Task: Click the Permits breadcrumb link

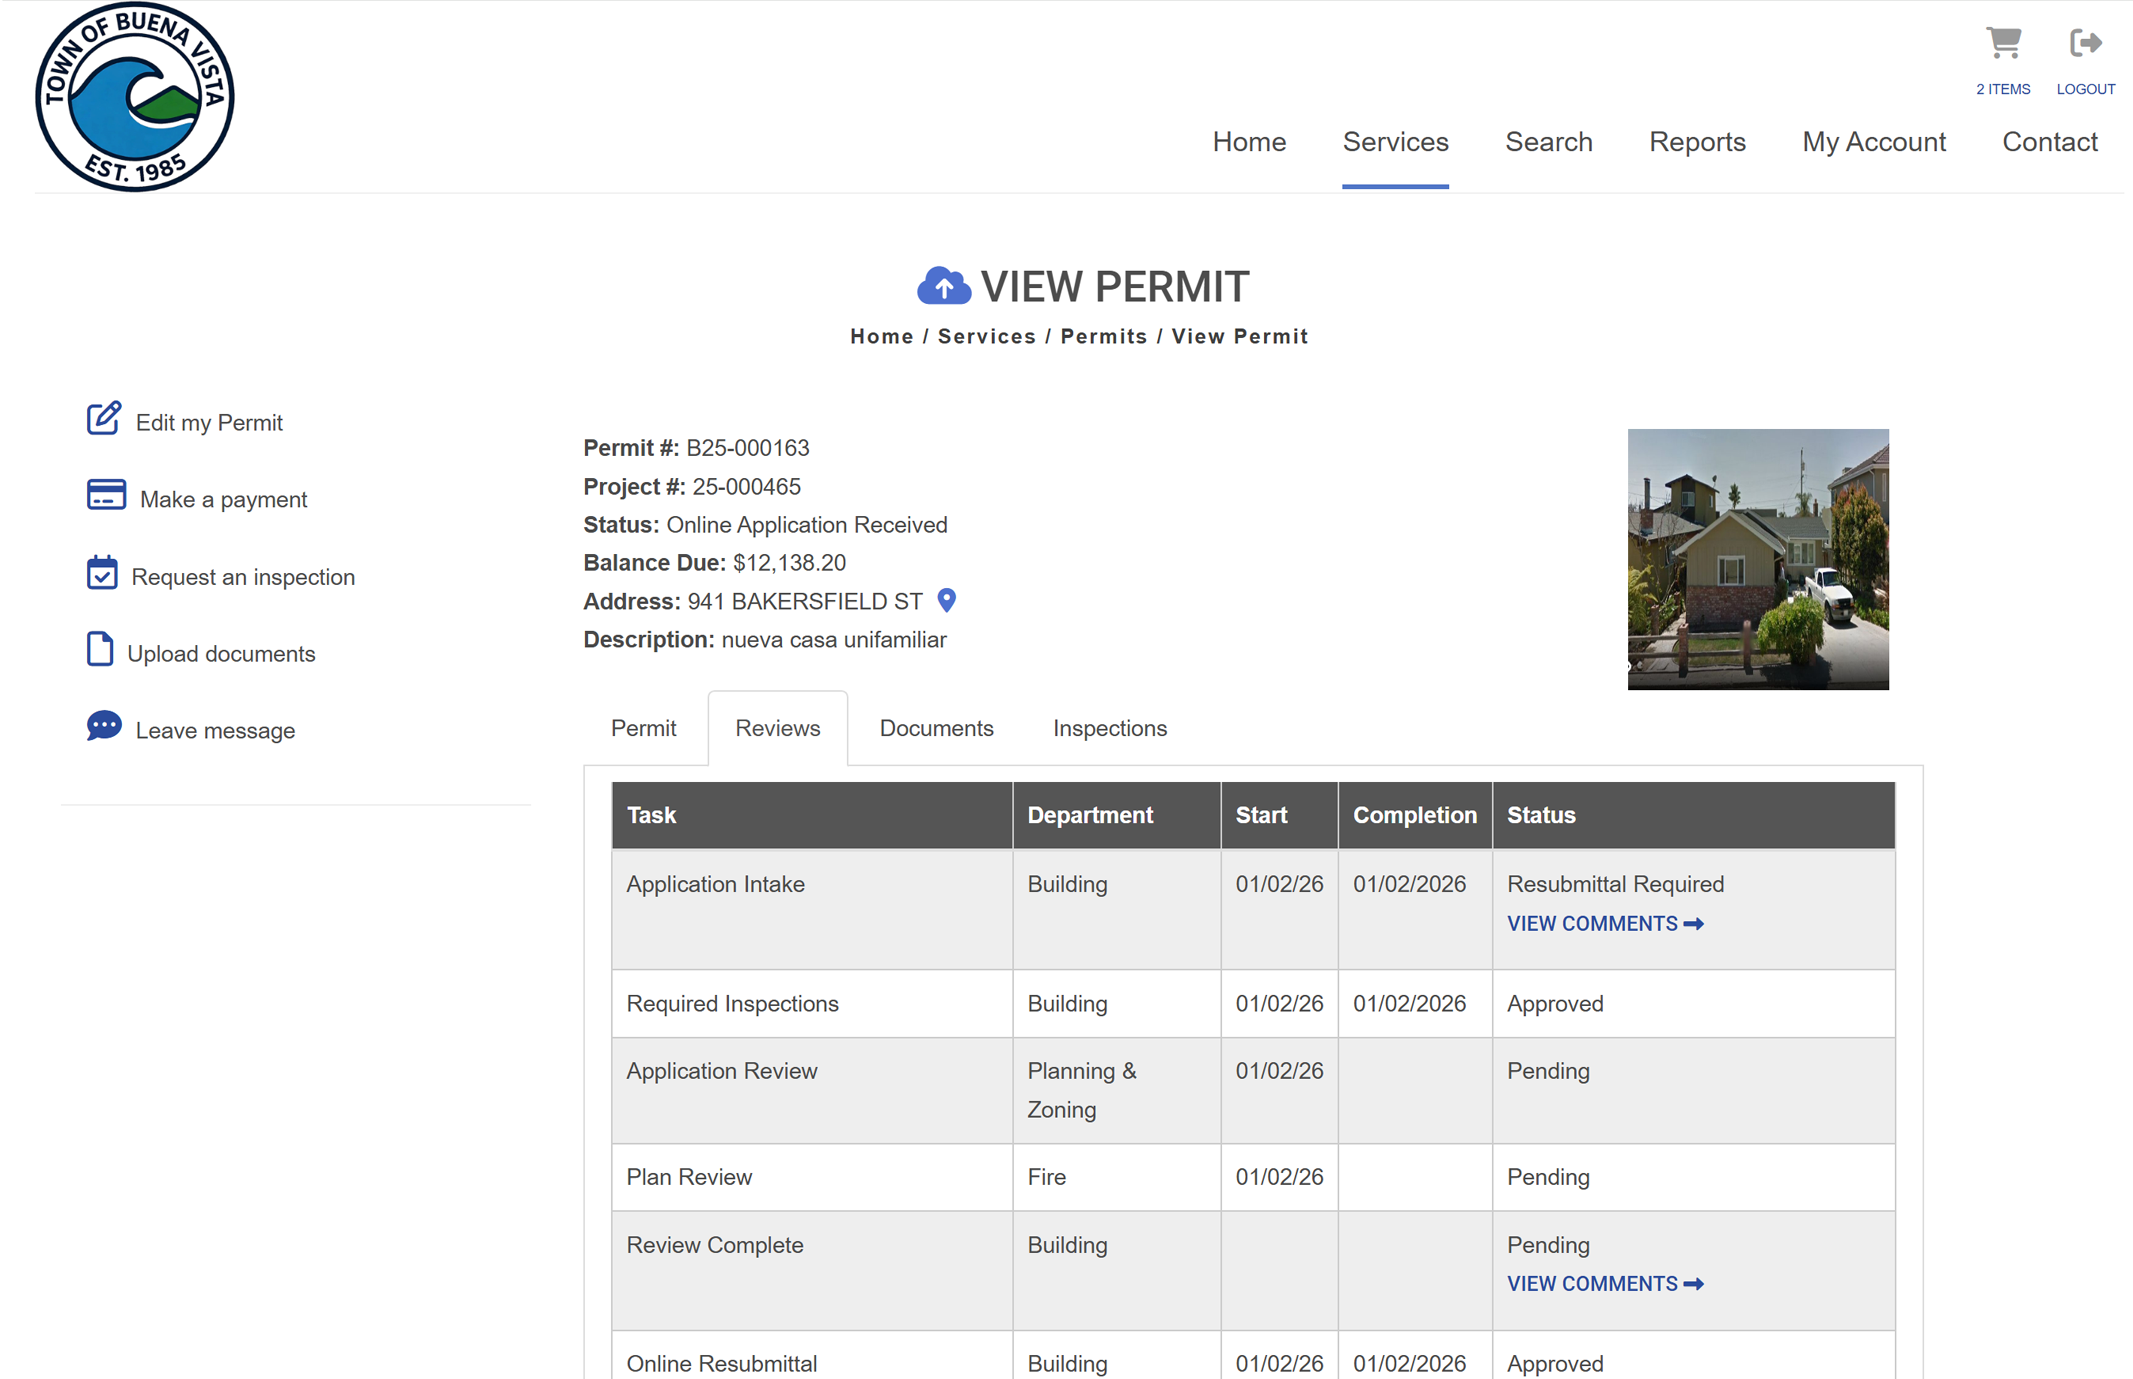Action: (x=1104, y=336)
